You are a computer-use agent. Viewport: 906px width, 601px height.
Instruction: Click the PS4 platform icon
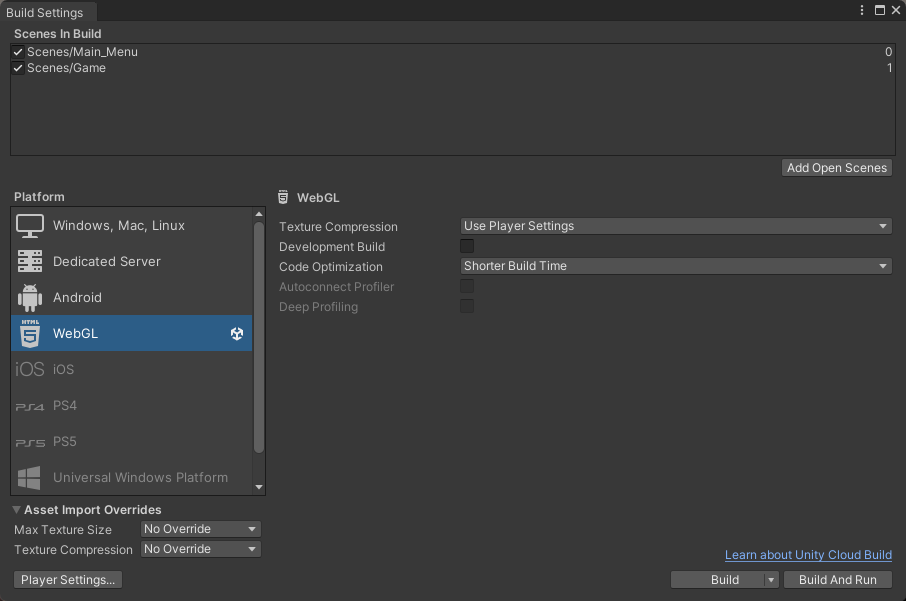pyautogui.click(x=30, y=406)
